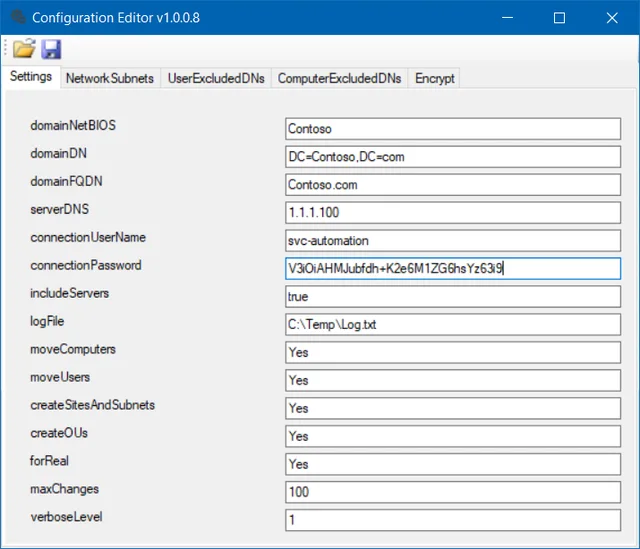Click the connectionPassword input field
640x549 pixels.
click(453, 269)
